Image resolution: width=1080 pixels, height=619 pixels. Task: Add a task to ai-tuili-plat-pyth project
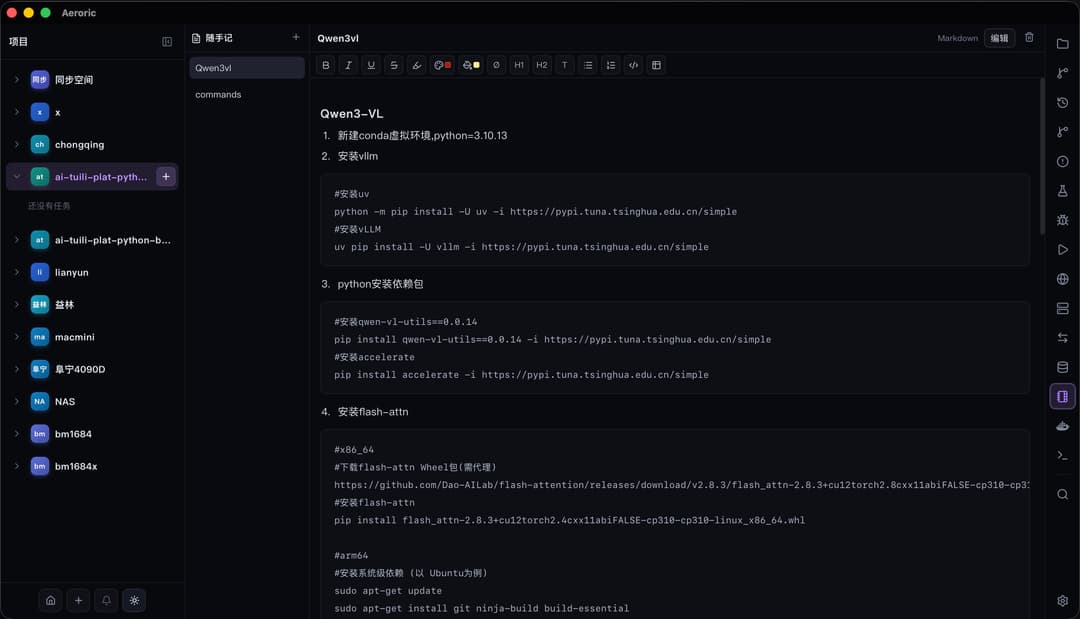point(166,177)
